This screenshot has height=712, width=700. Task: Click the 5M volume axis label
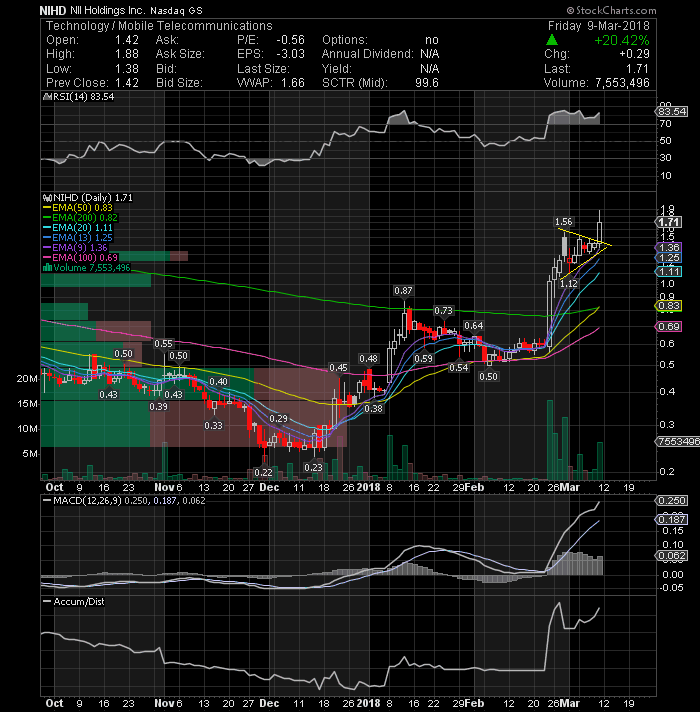click(x=30, y=454)
